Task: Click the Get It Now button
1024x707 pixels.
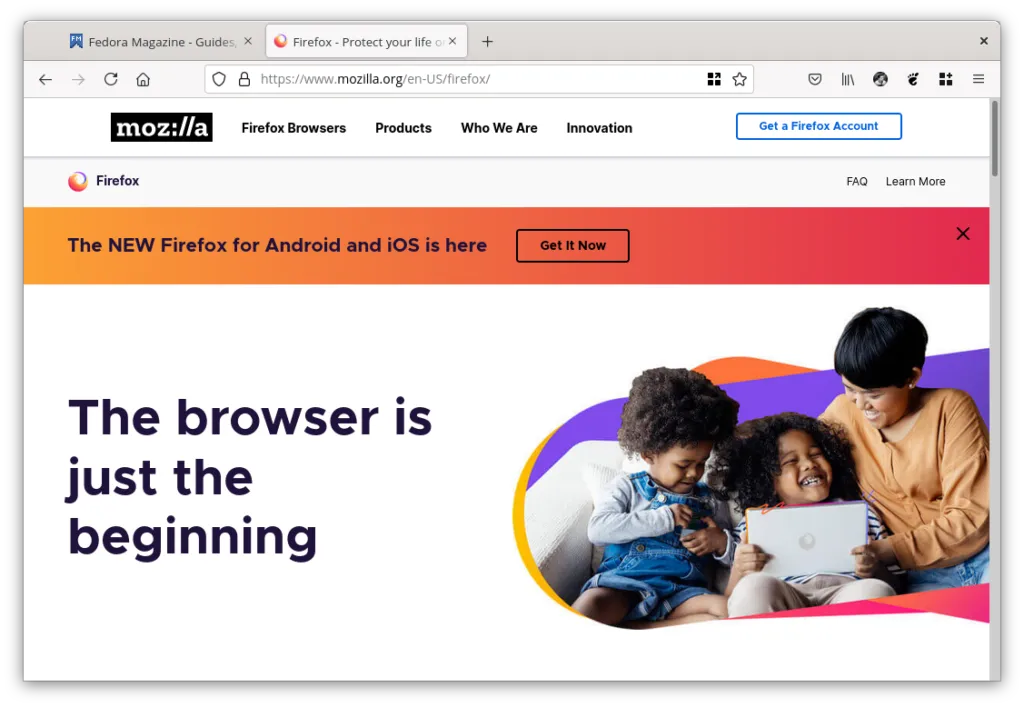Action: pyautogui.click(x=573, y=245)
